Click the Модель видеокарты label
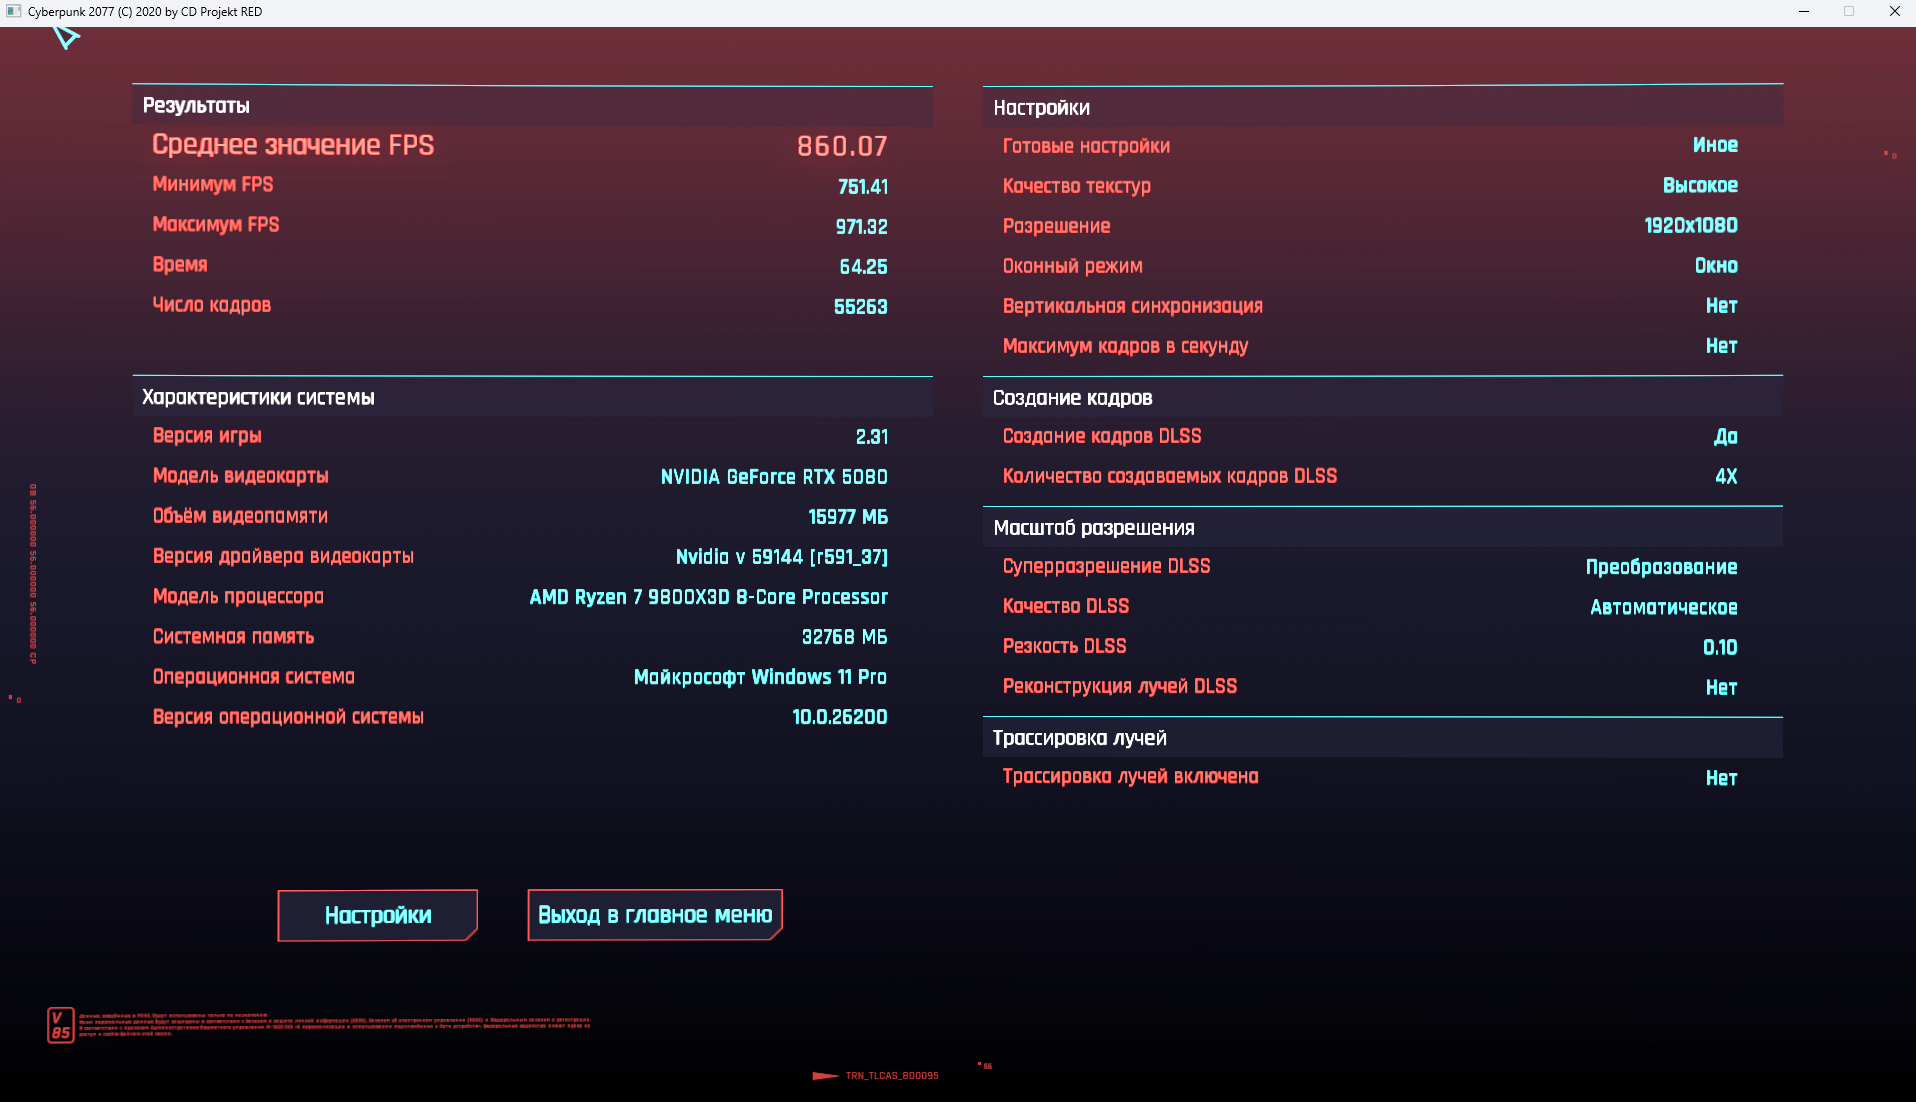Image resolution: width=1916 pixels, height=1102 pixels. (241, 476)
